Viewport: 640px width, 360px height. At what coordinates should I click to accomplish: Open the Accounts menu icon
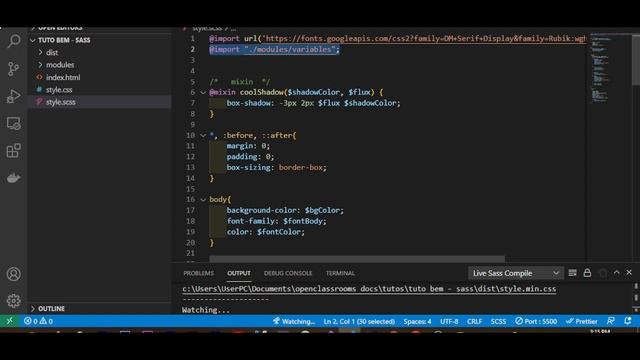(13, 274)
